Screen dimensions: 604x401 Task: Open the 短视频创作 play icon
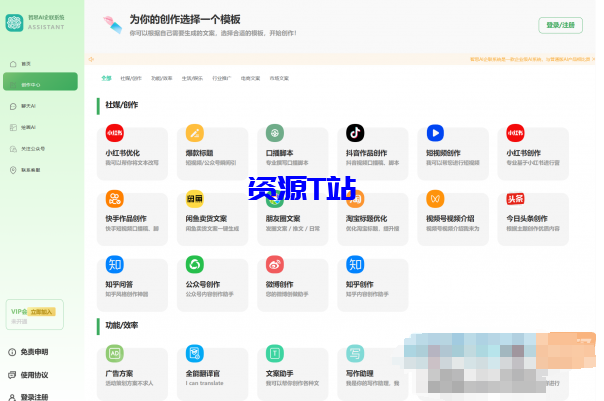[x=435, y=133]
